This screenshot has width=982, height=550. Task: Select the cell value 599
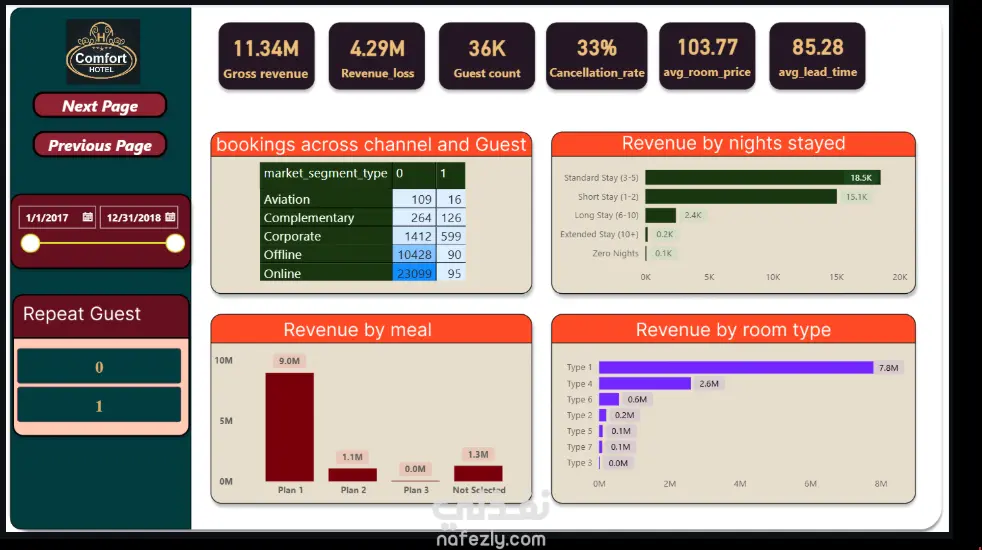tap(451, 236)
